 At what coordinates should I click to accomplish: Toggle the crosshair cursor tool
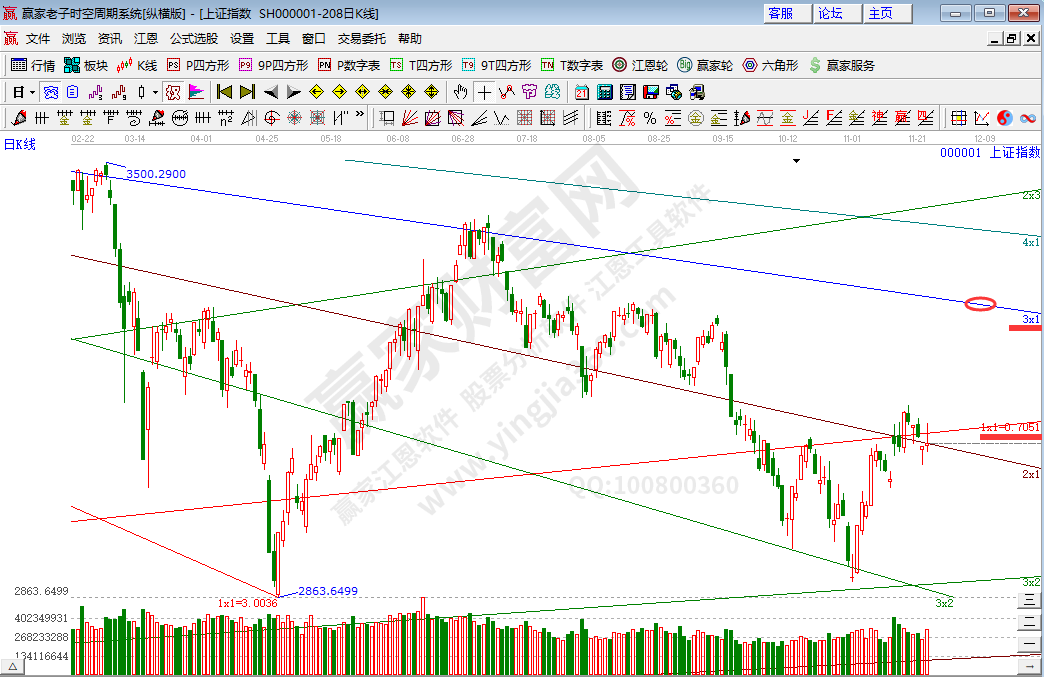point(484,92)
